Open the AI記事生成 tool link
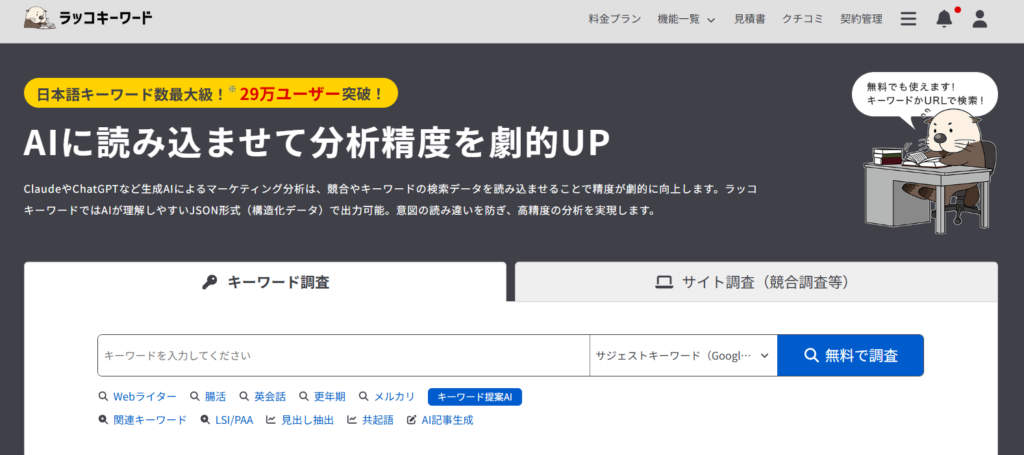This screenshot has height=455, width=1024. coord(440,420)
